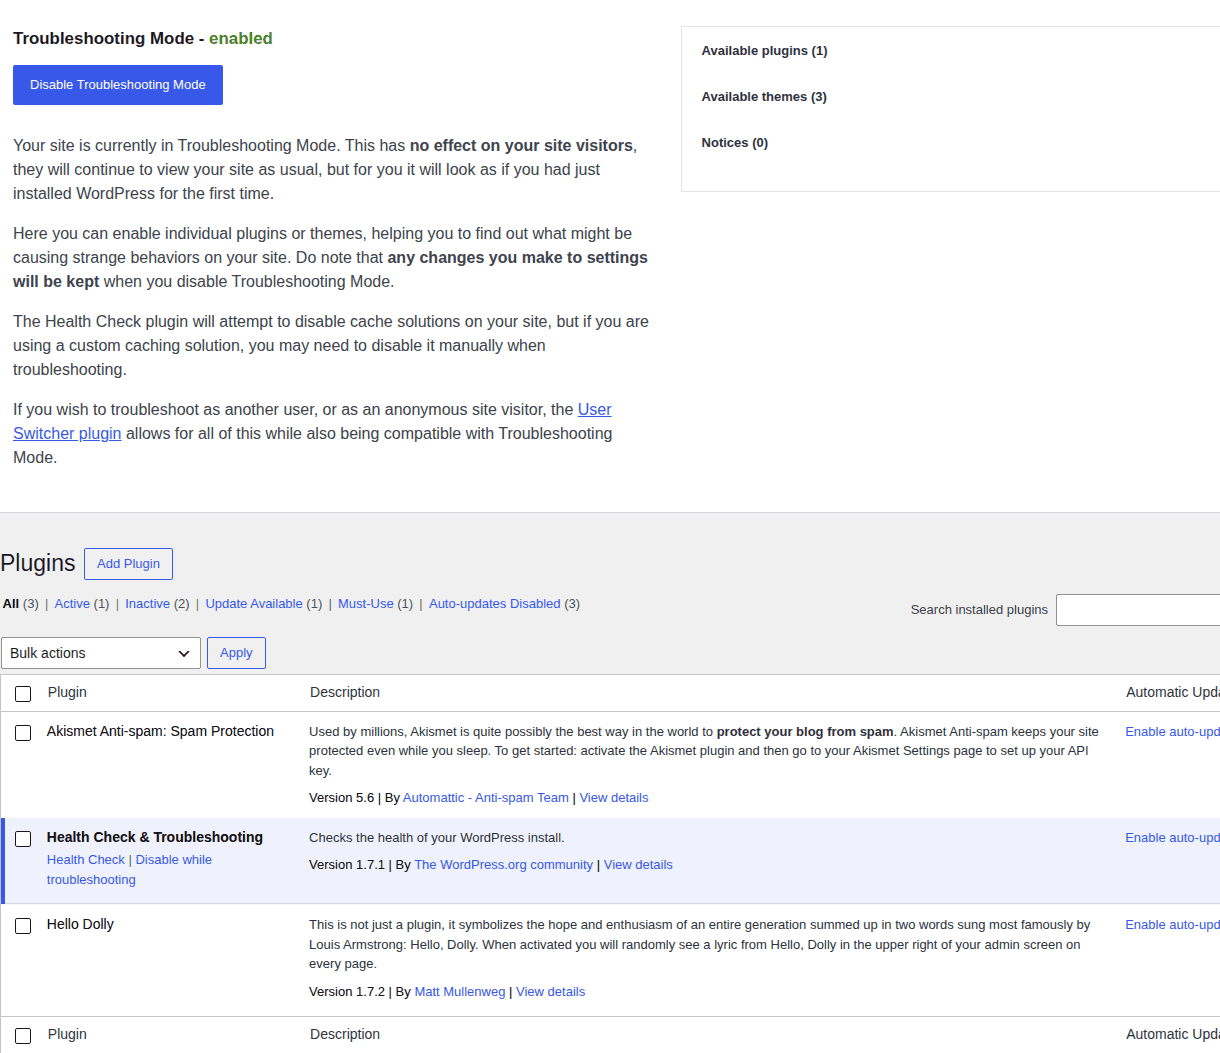
Task: Click the Add Plugin button
Action: pyautogui.click(x=128, y=564)
